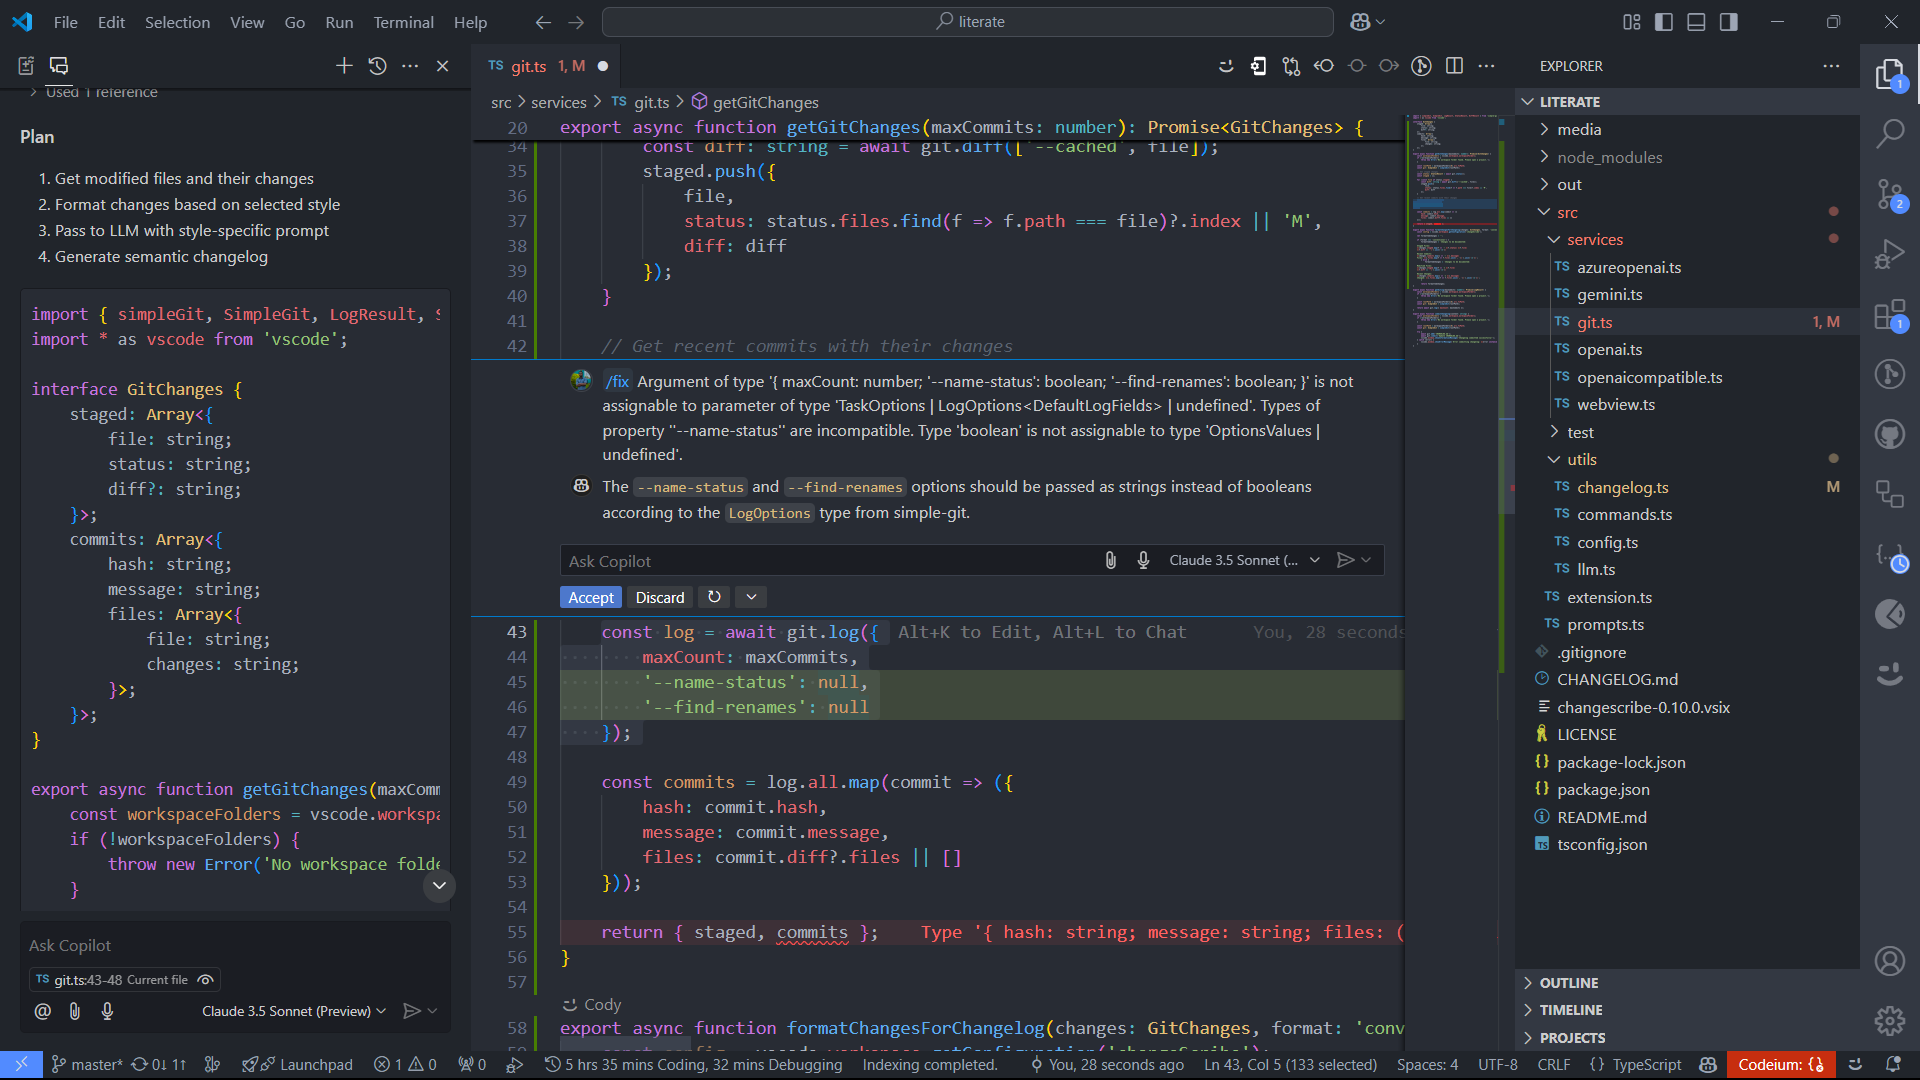Screen dimensions: 1920x1080
Task: Open the Search view in activity bar
Action: coord(1889,133)
